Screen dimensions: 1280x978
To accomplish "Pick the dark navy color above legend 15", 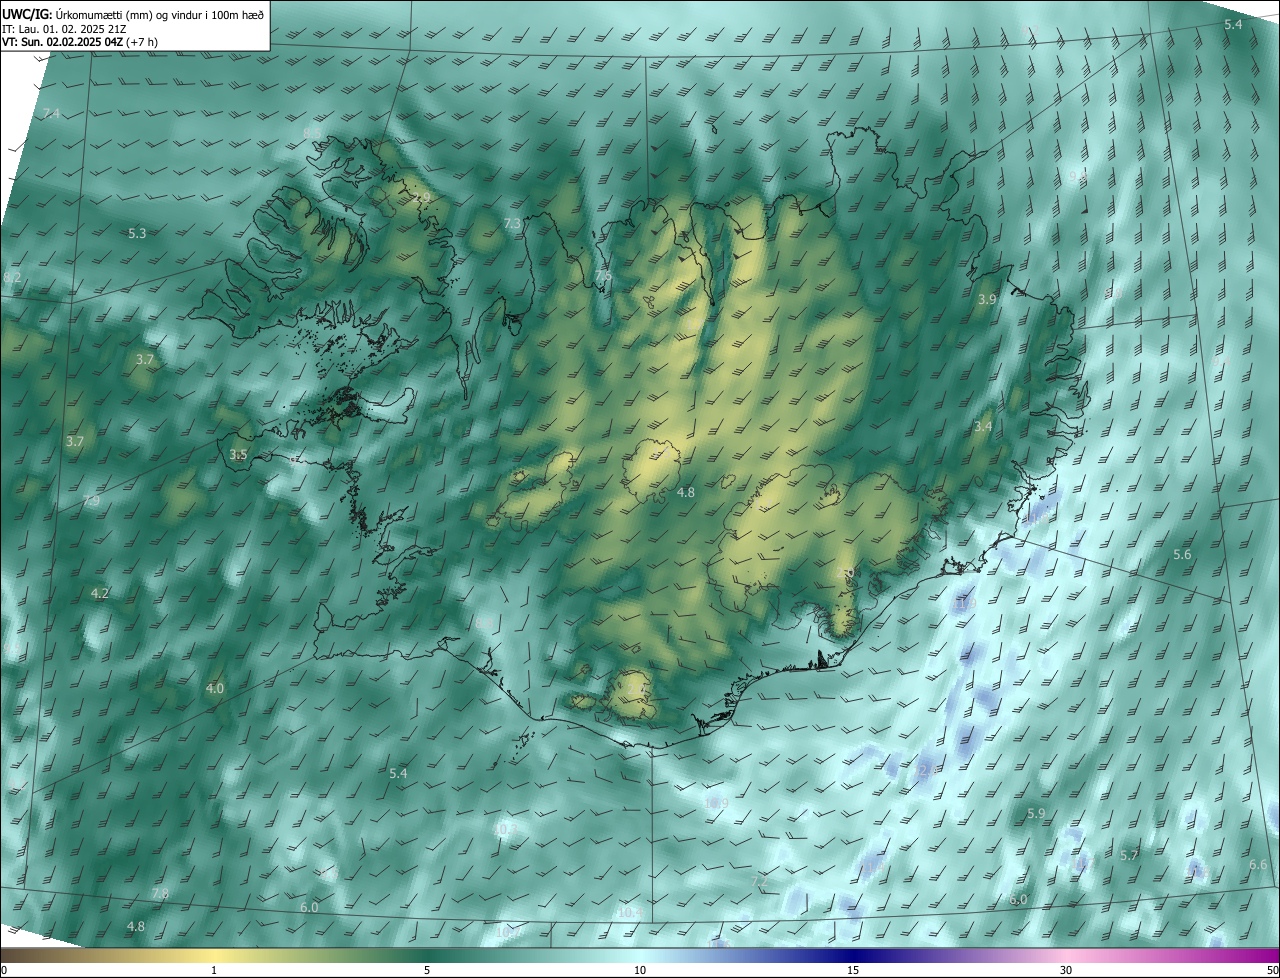I will [x=853, y=956].
